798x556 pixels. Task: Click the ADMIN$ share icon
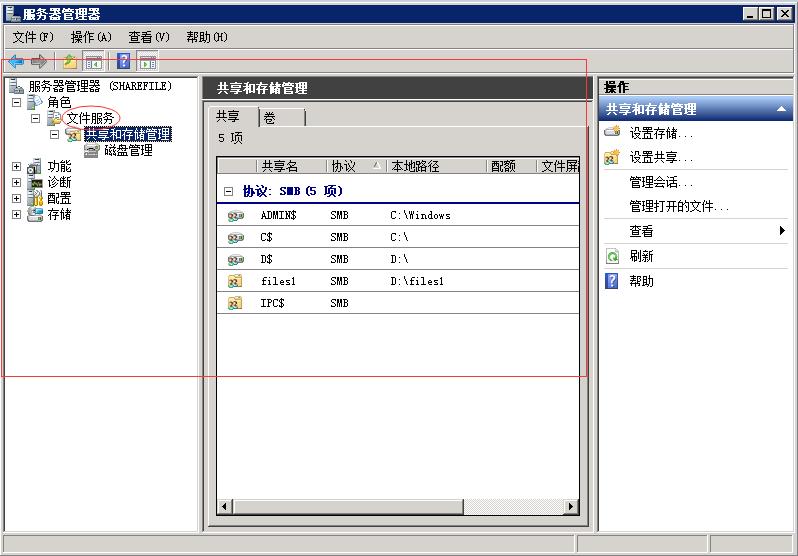tap(235, 215)
